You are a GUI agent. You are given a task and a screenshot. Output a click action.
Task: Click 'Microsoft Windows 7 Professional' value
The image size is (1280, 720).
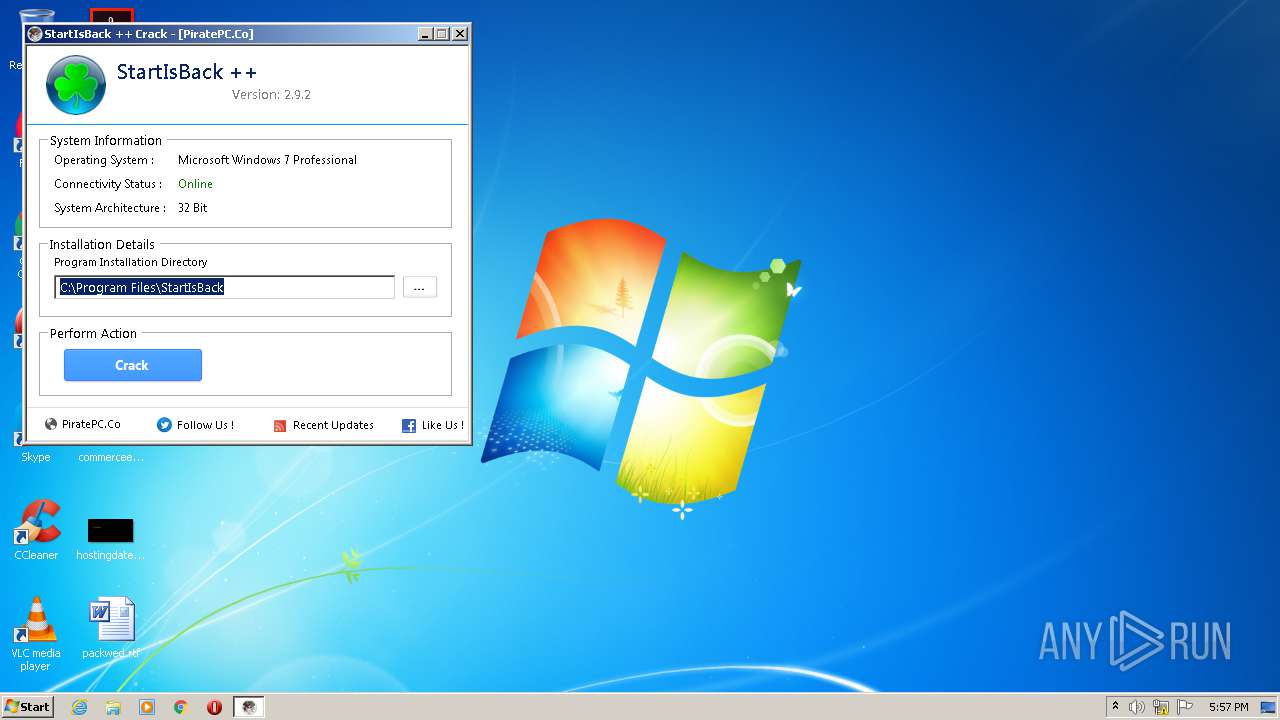(267, 160)
